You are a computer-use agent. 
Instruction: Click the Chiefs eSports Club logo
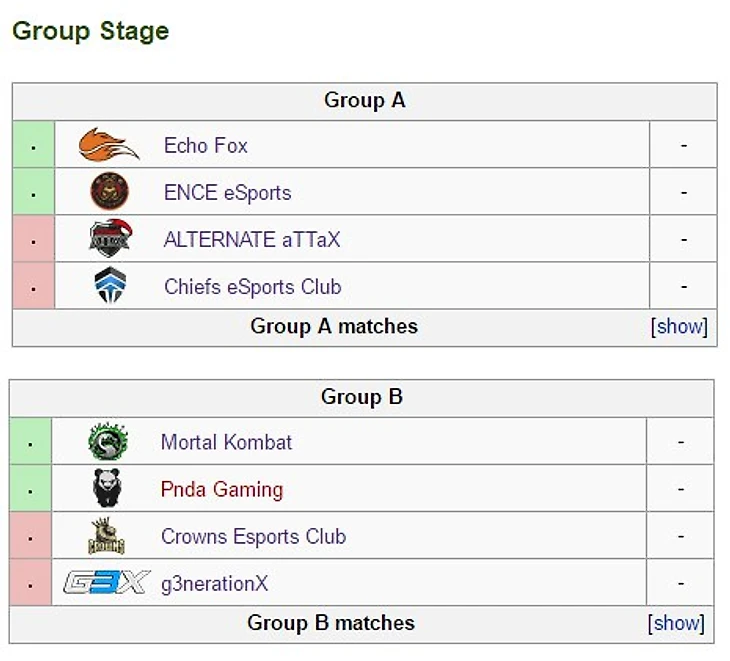109,286
